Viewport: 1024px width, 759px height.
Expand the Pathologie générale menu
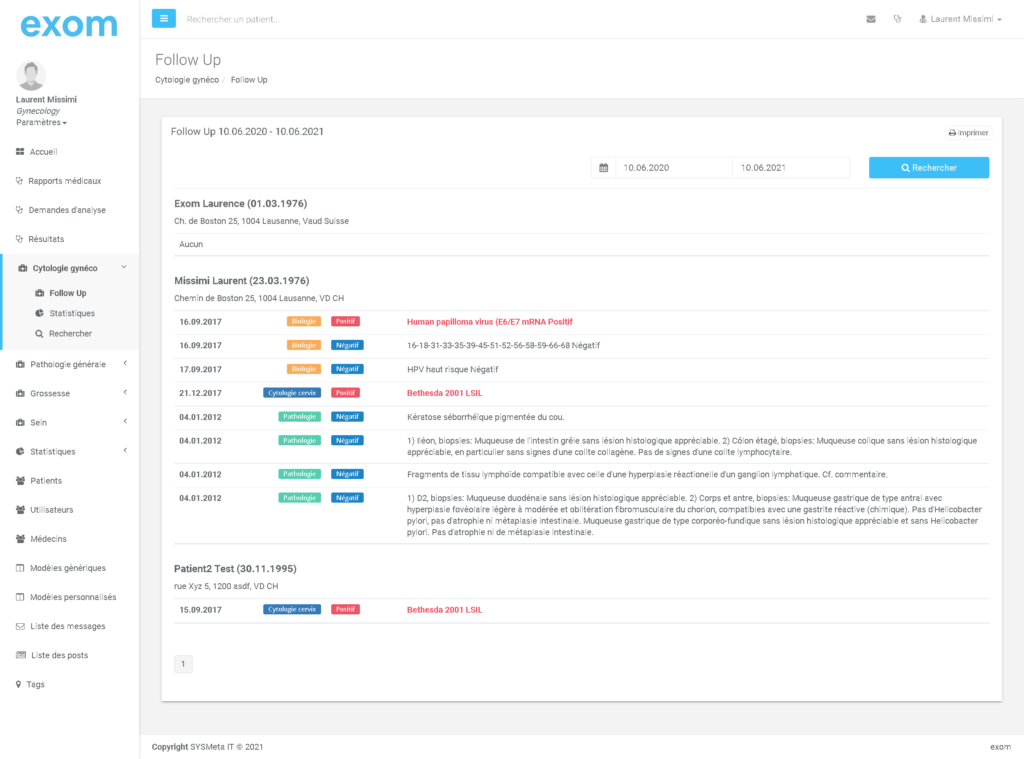click(x=68, y=365)
